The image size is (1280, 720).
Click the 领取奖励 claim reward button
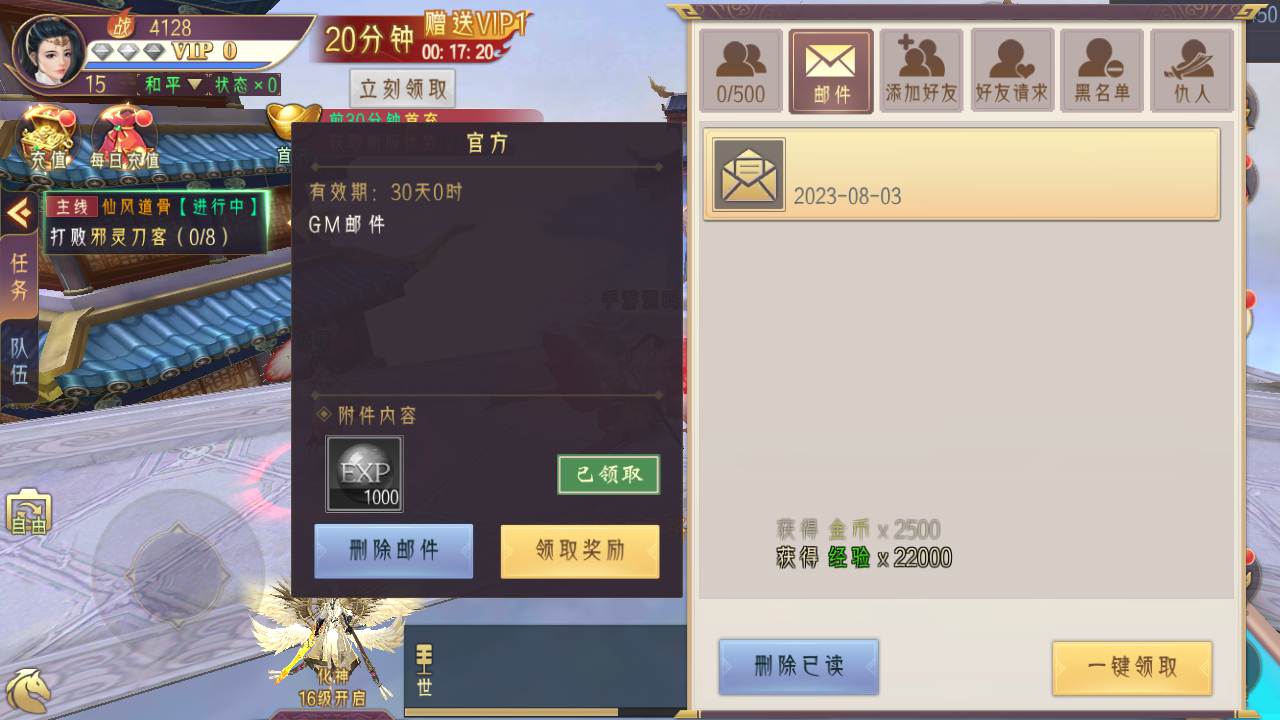coord(580,551)
